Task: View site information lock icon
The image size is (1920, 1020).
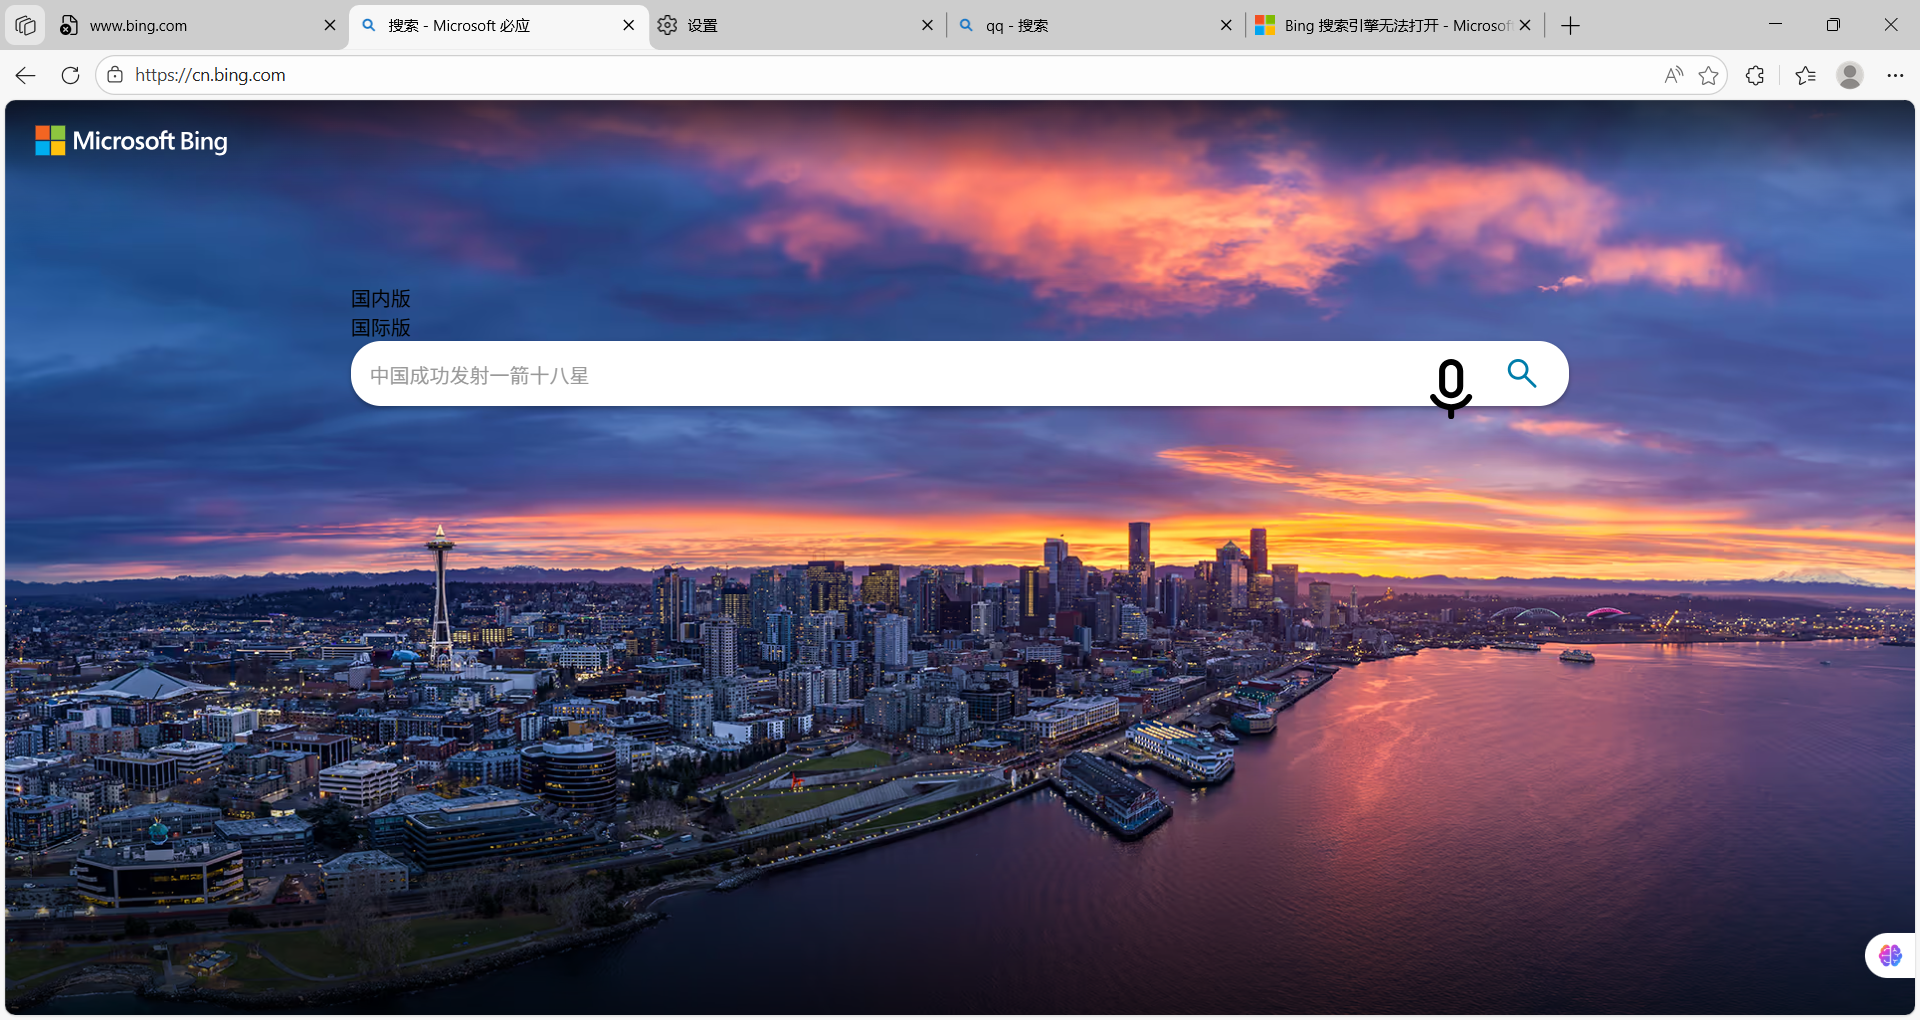Action: pos(115,75)
